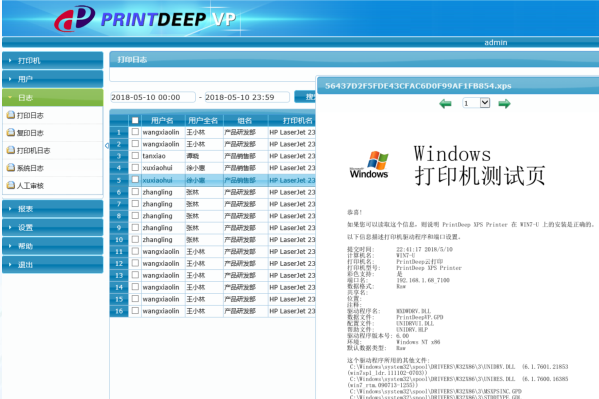The width and height of the screenshot is (599, 399).
Task: Check the row 2 wangxiaolin checkbox
Action: (135, 143)
